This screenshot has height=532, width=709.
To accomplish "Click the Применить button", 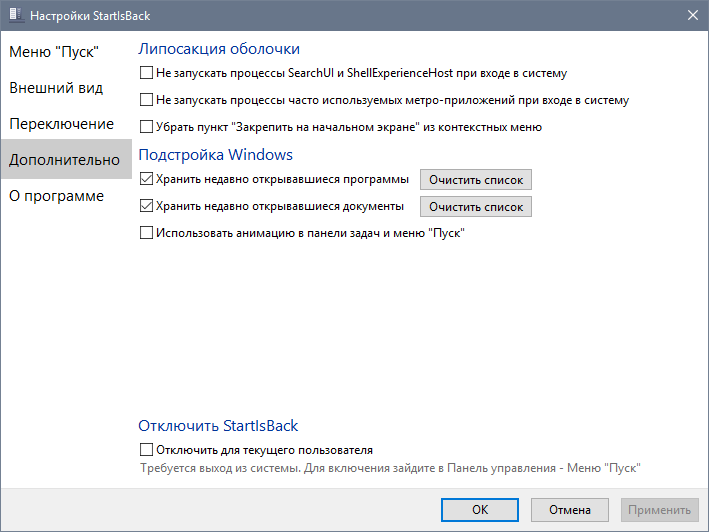I will [x=659, y=510].
